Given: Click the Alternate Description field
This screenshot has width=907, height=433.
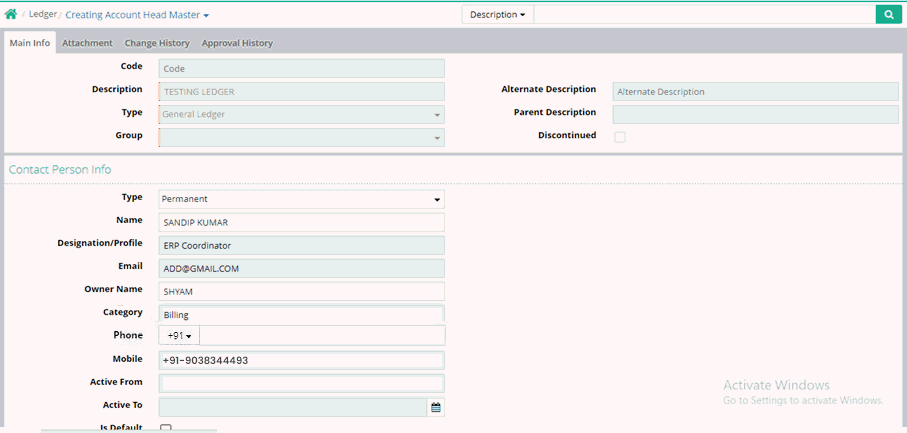Looking at the screenshot, I should [755, 91].
